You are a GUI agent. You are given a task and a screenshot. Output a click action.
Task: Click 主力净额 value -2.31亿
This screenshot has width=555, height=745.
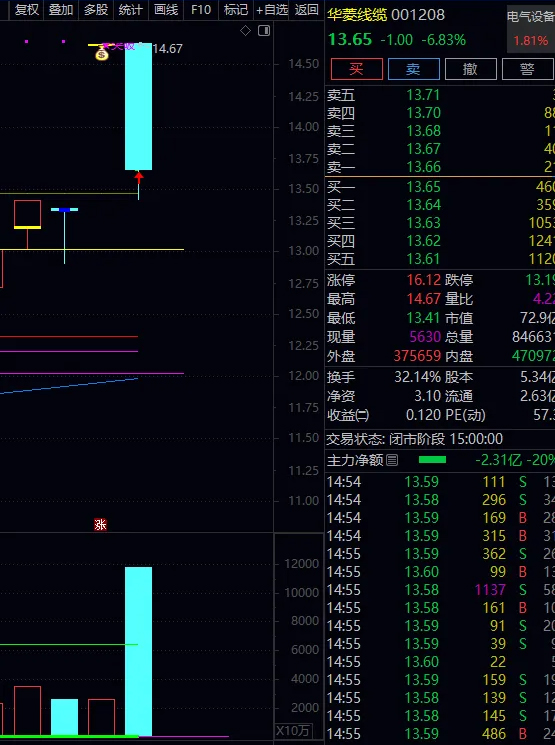pyautogui.click(x=498, y=460)
